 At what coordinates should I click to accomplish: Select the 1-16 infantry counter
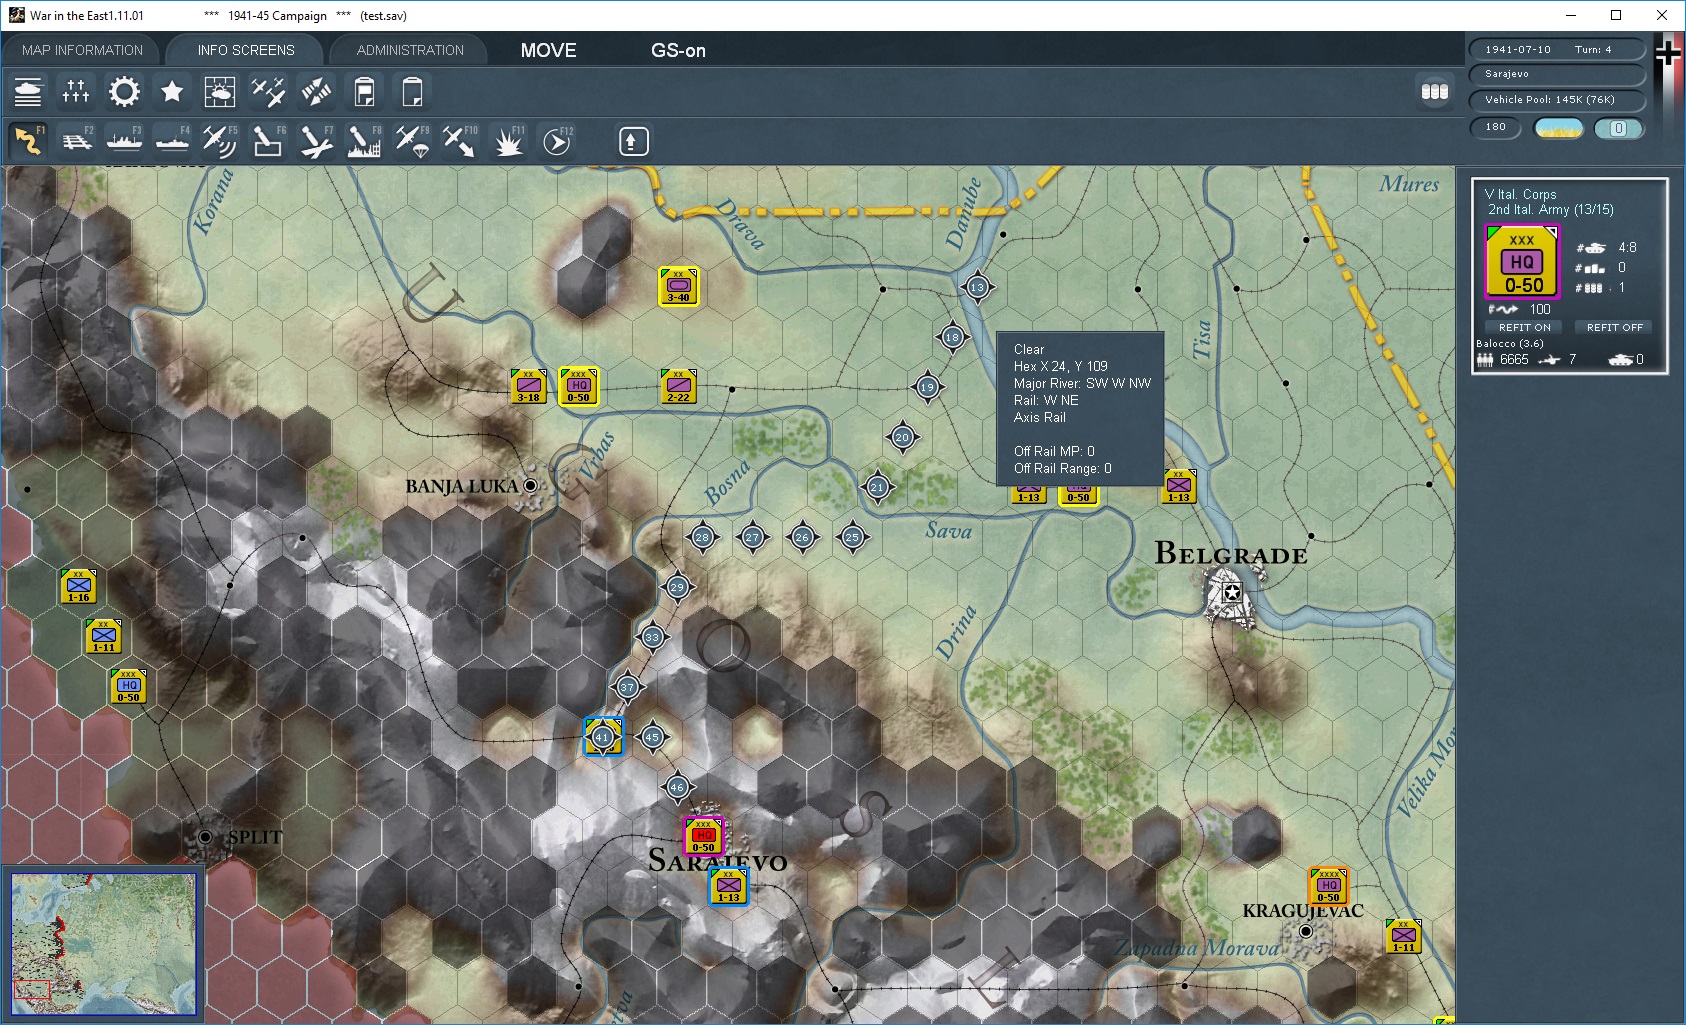tap(78, 586)
